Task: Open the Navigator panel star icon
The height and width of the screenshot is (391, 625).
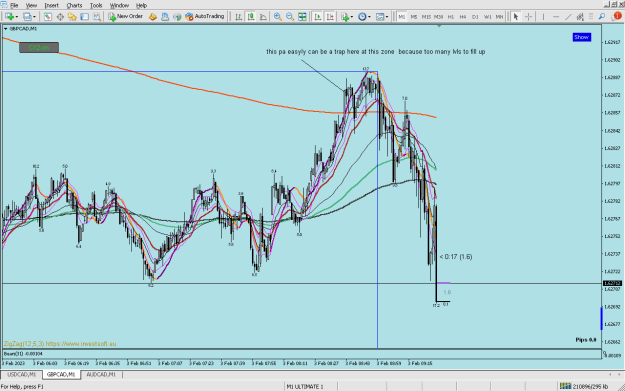Action: pyautogui.click(x=72, y=17)
